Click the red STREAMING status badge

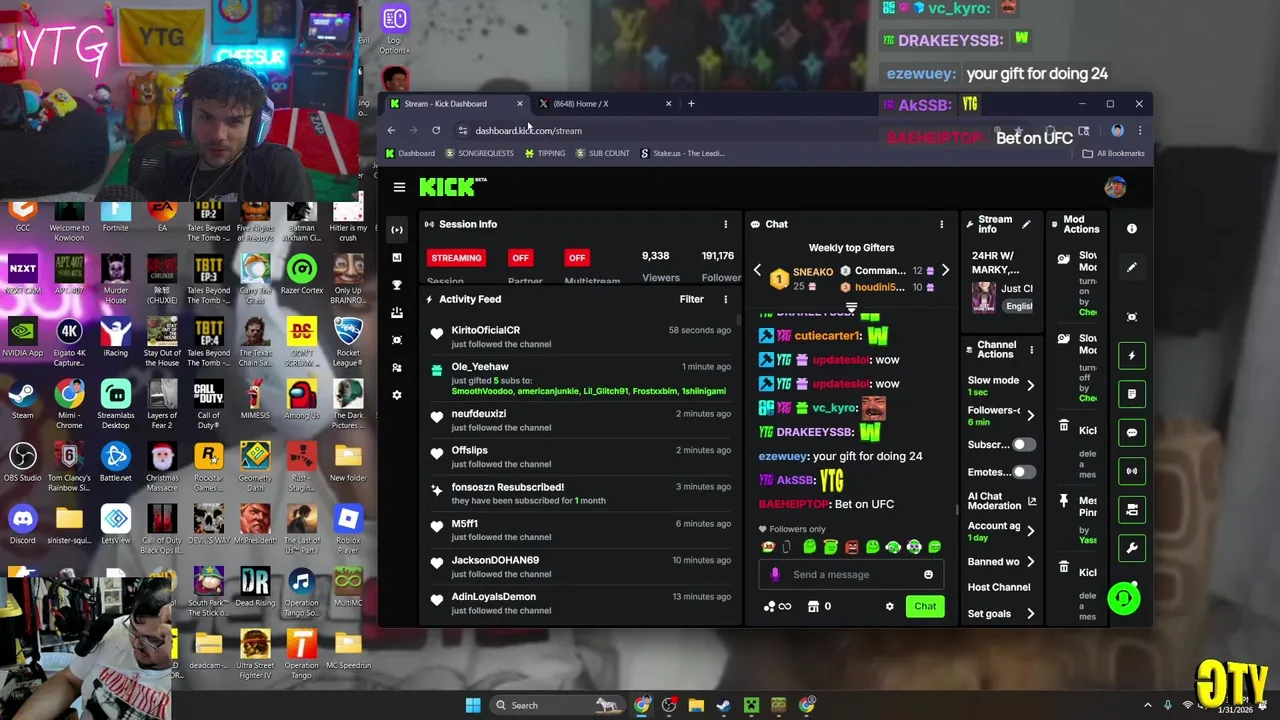point(456,258)
